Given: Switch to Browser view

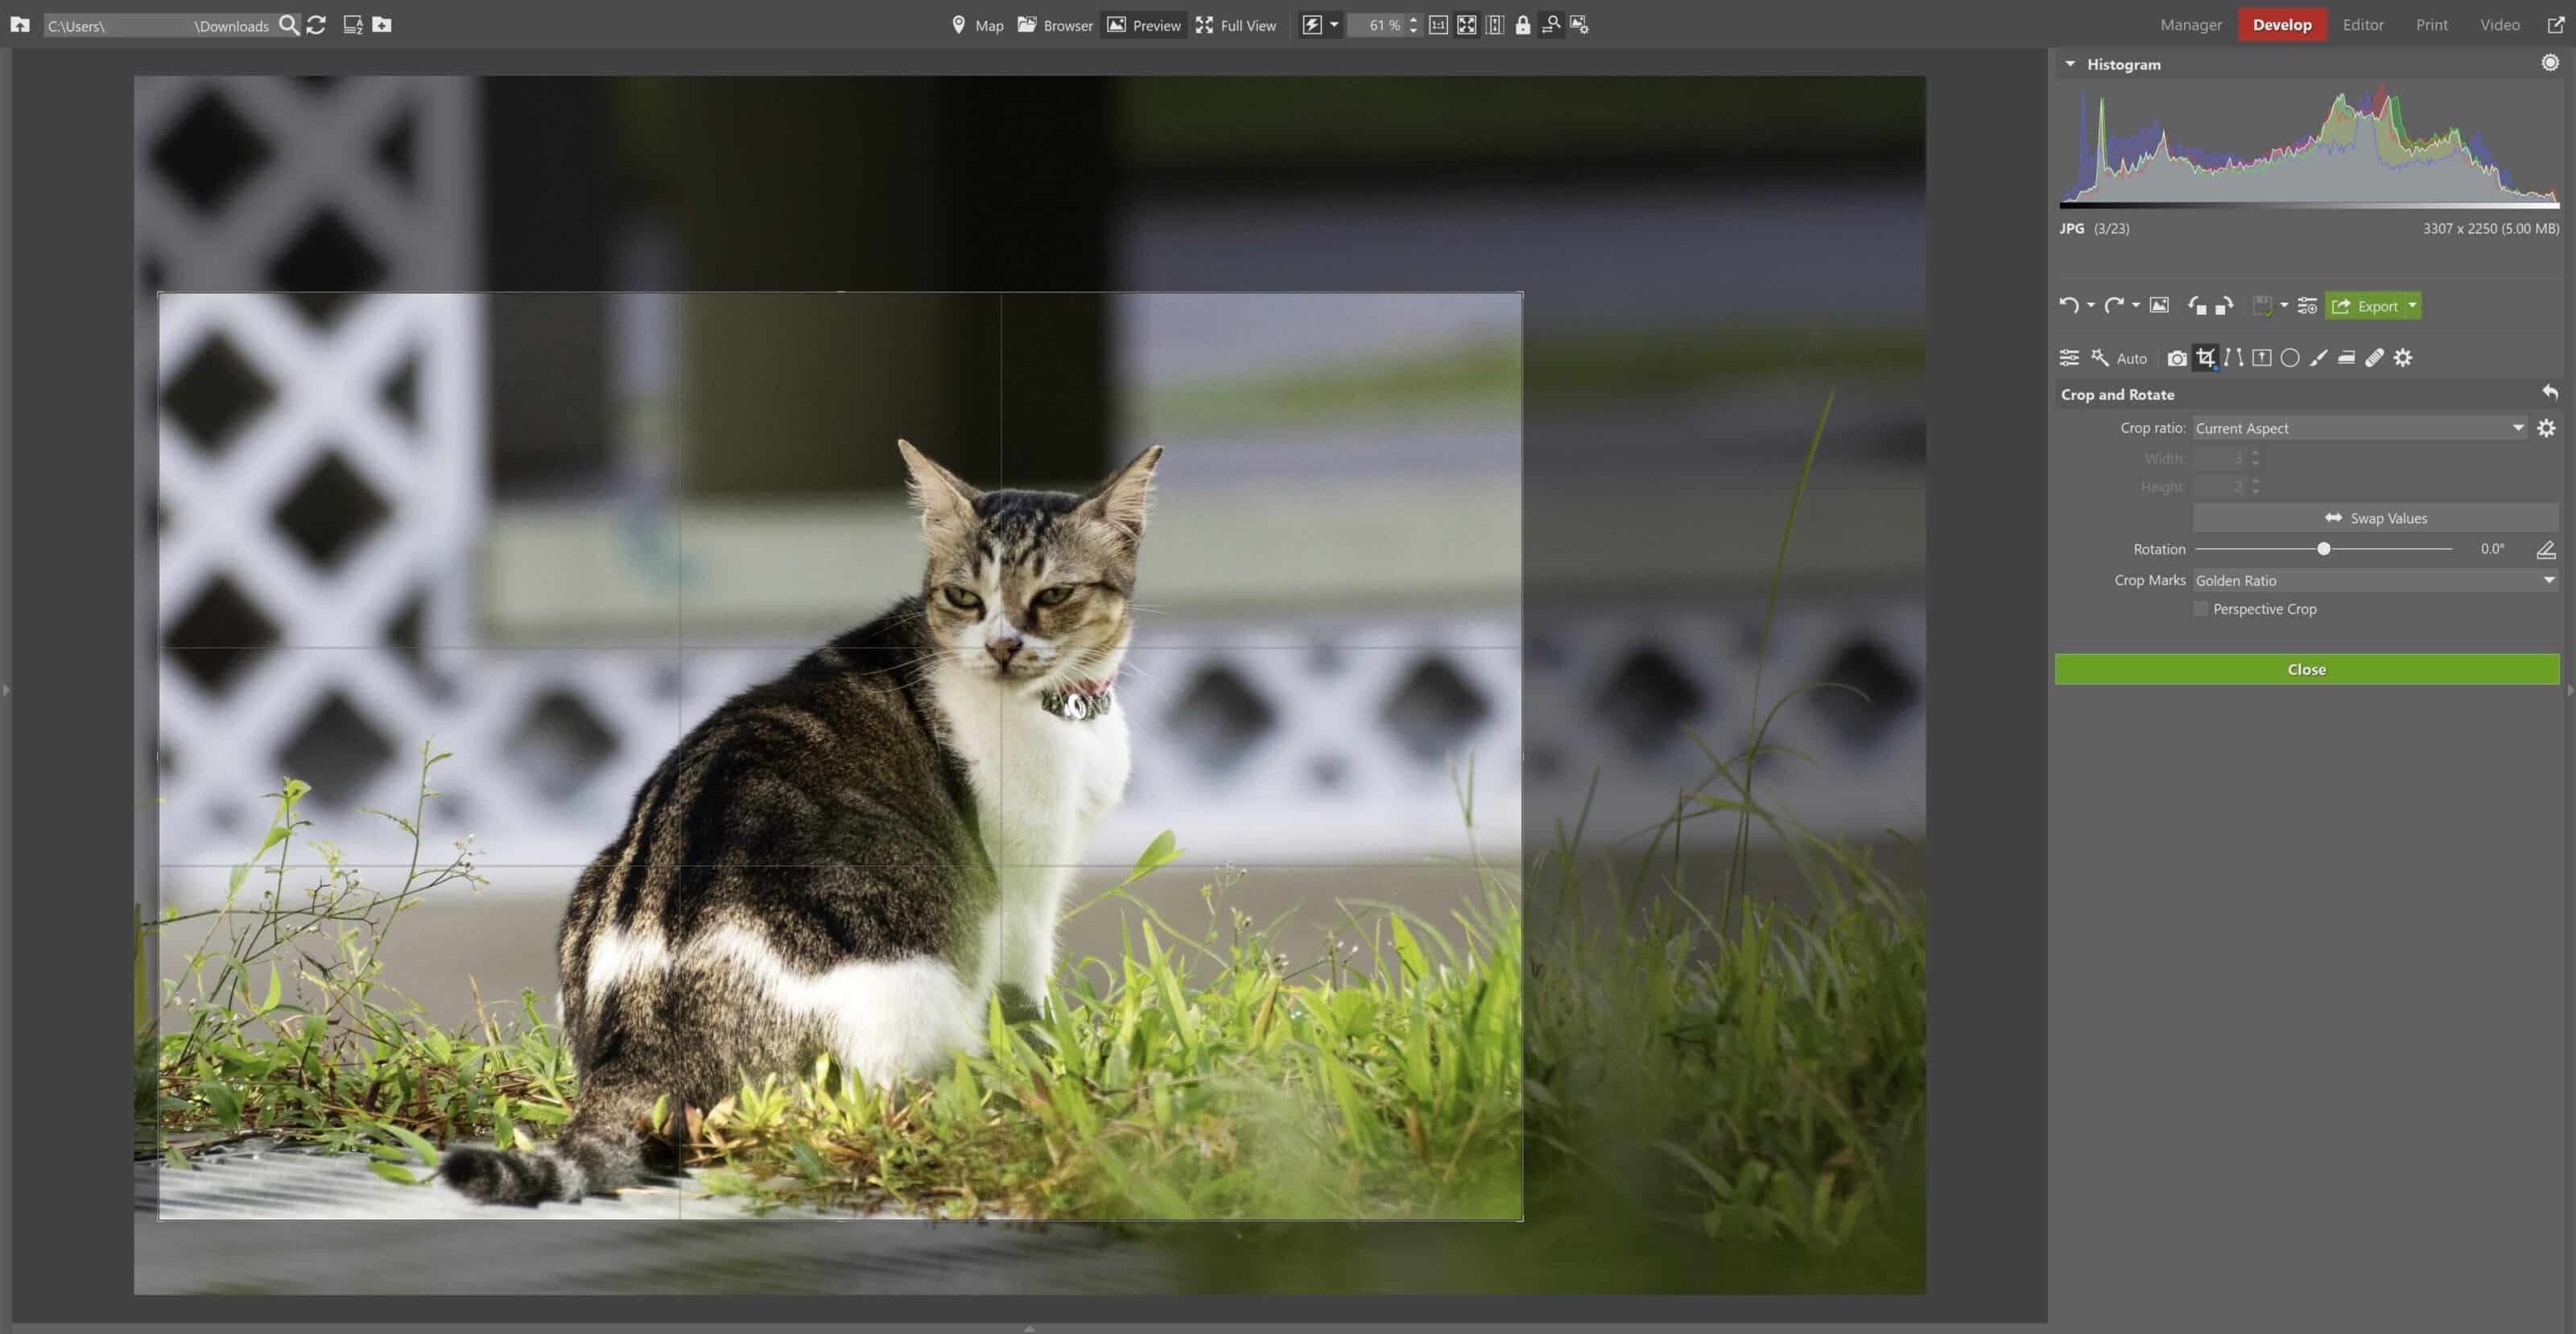Looking at the screenshot, I should pyautogui.click(x=1055, y=25).
